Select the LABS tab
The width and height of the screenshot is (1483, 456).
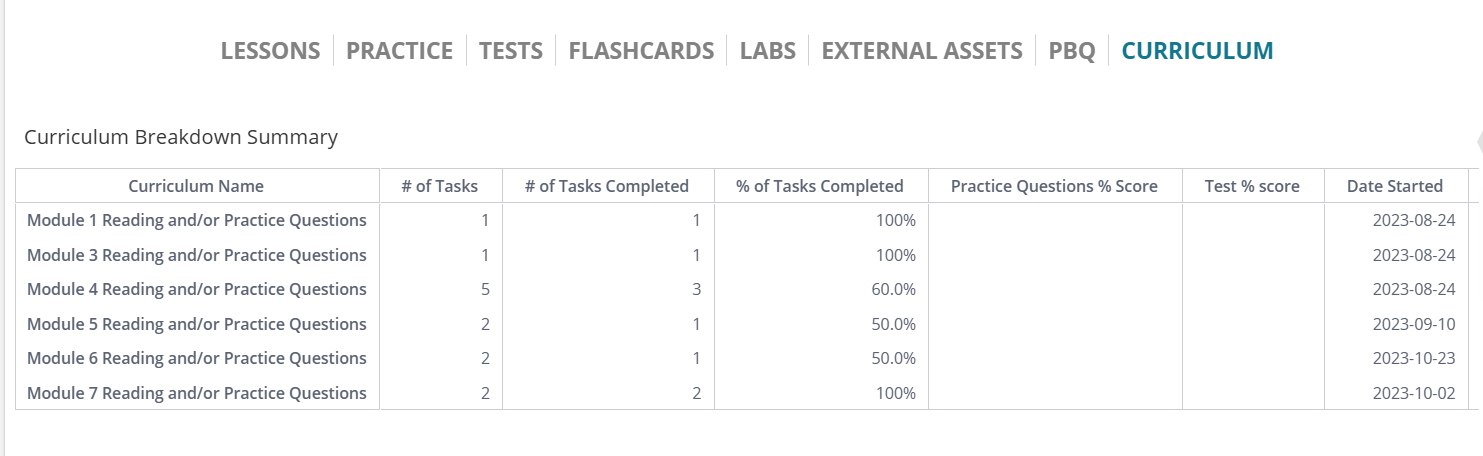tap(768, 51)
